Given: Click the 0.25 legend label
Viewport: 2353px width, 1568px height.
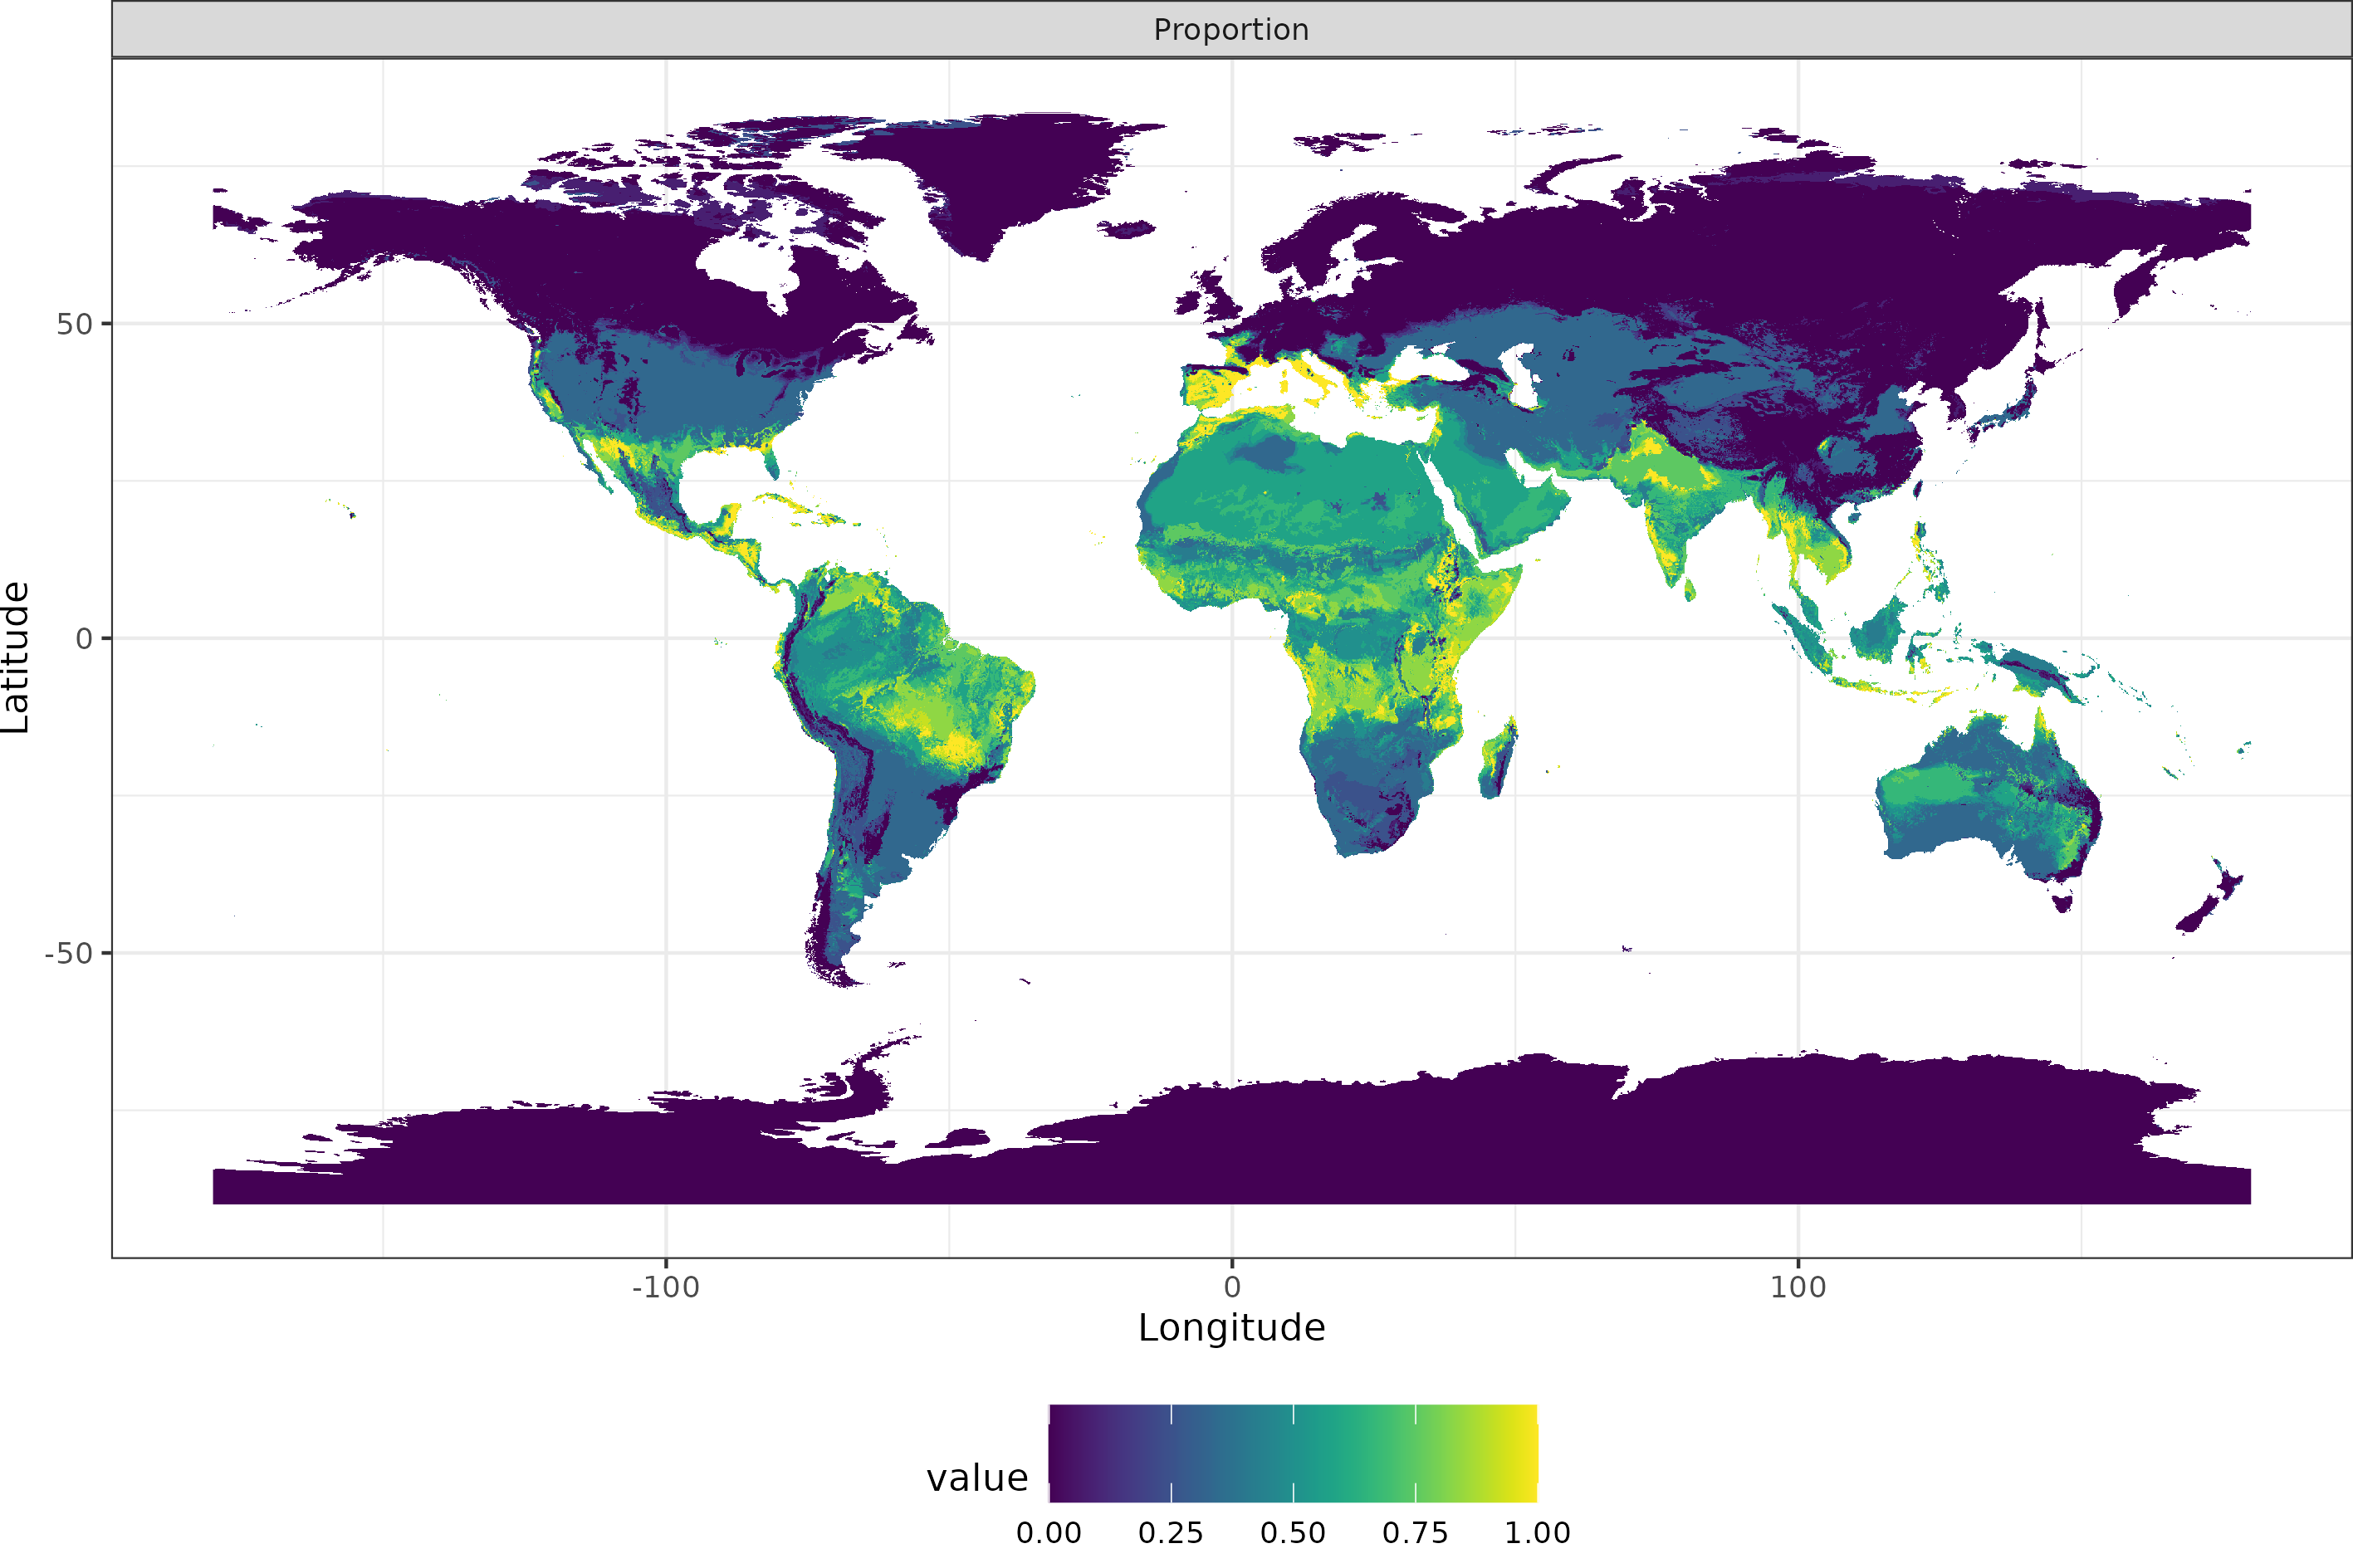Looking at the screenshot, I should click(x=1170, y=1533).
